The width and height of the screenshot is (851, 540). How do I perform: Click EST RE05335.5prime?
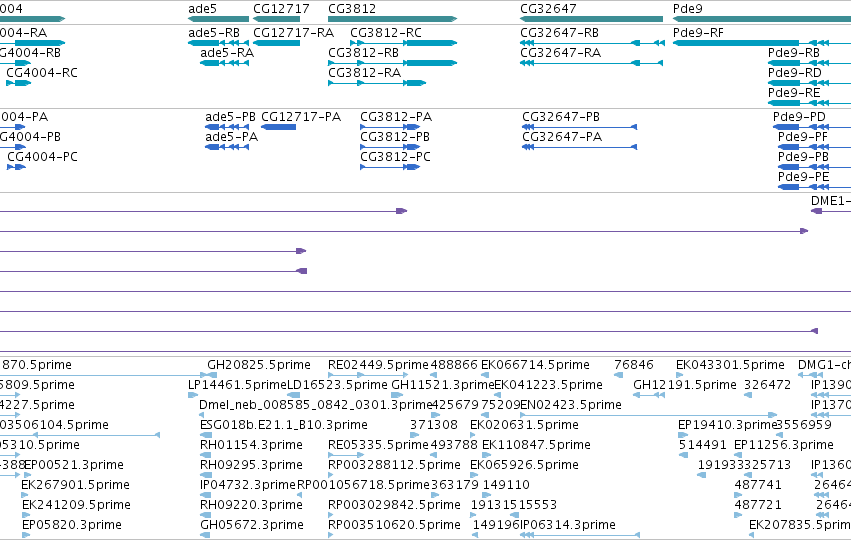click(x=346, y=455)
